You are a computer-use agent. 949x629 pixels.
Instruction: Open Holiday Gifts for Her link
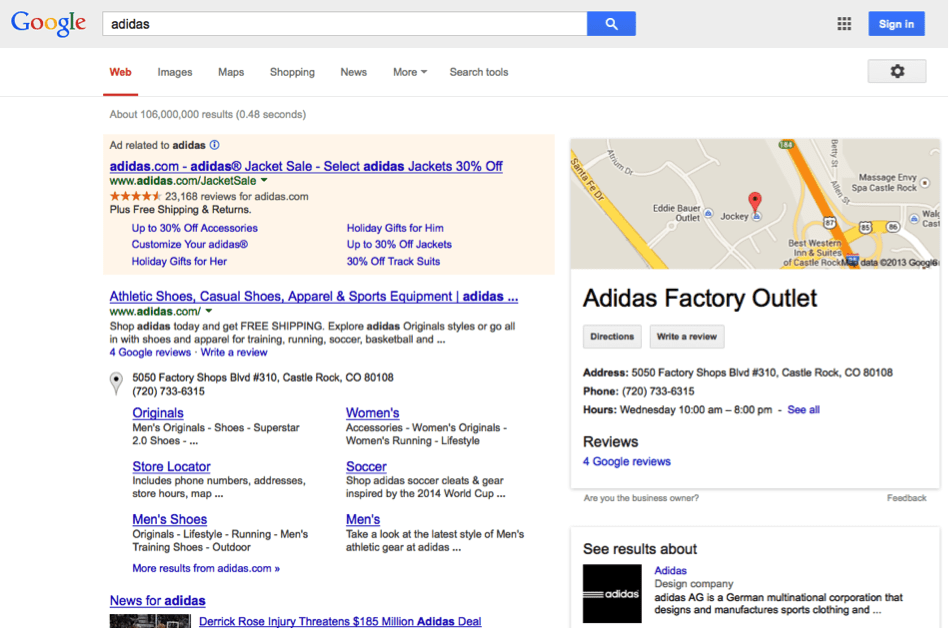tap(179, 262)
